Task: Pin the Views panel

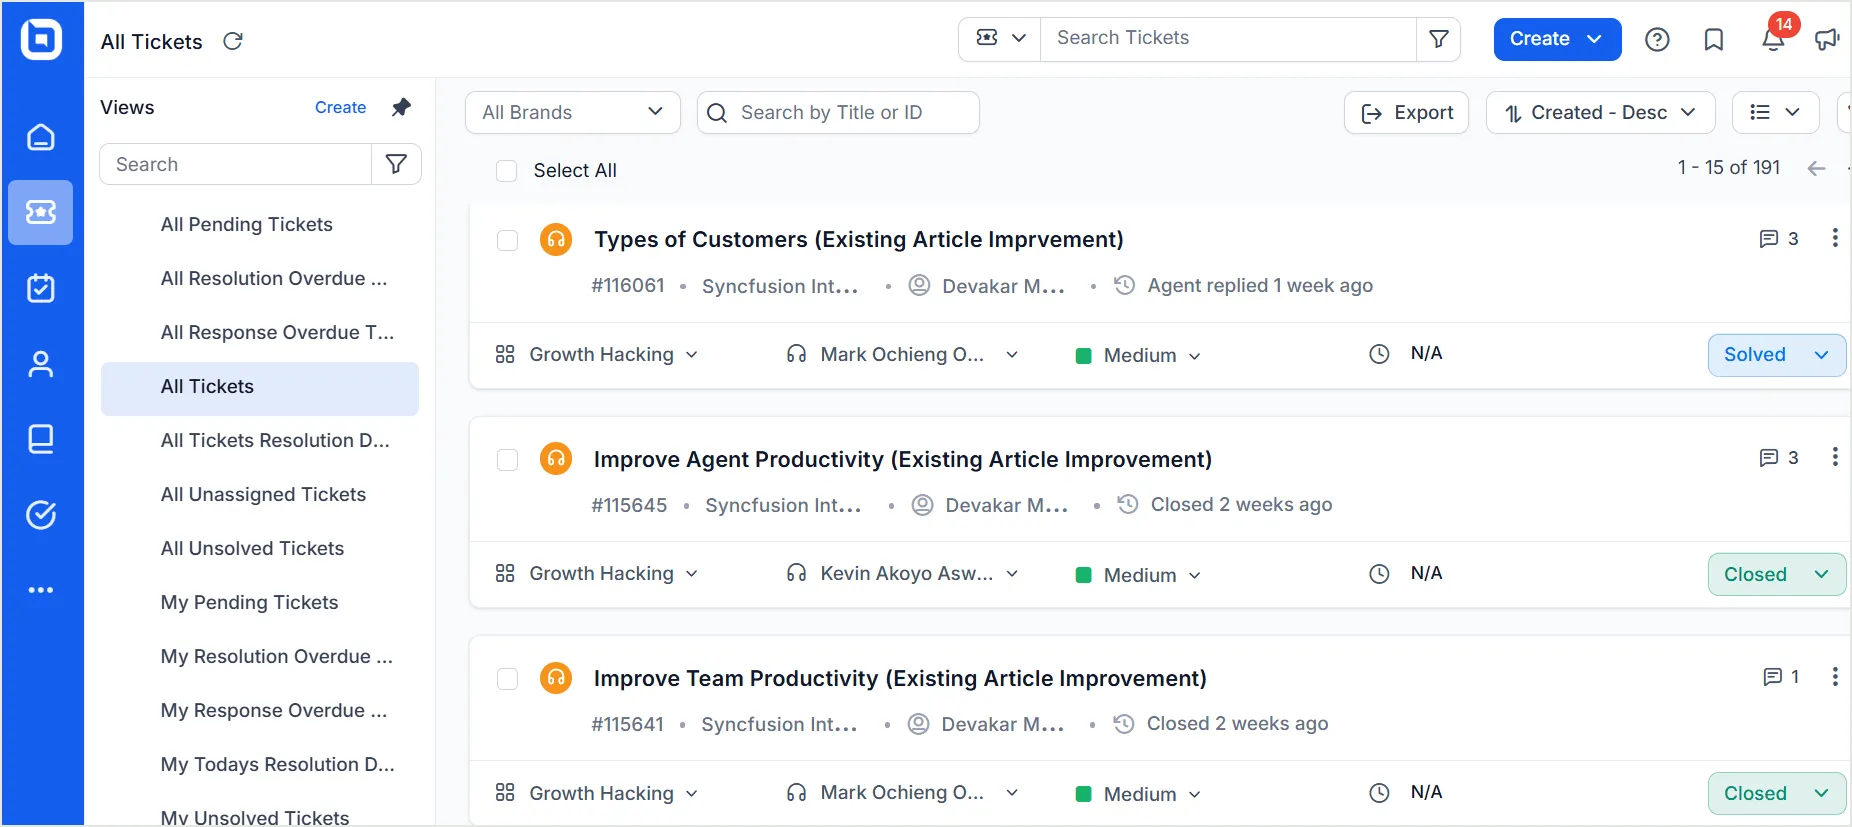Action: [x=401, y=107]
